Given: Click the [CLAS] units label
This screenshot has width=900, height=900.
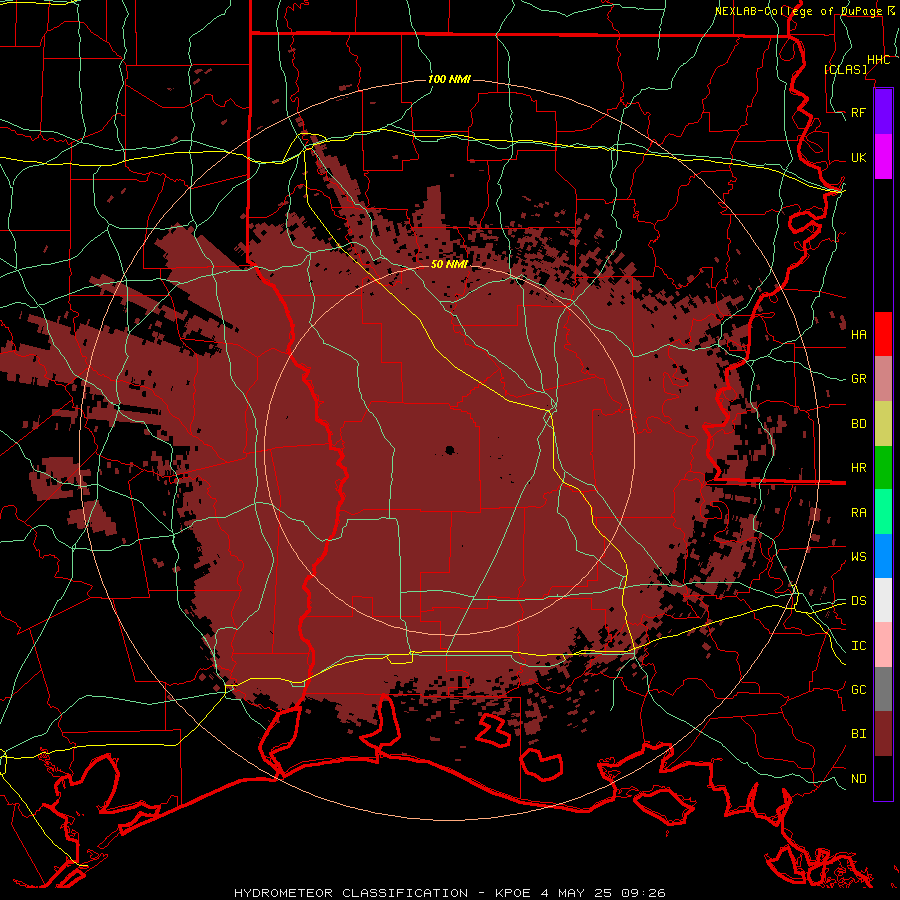Looking at the screenshot, I should click(x=845, y=69).
